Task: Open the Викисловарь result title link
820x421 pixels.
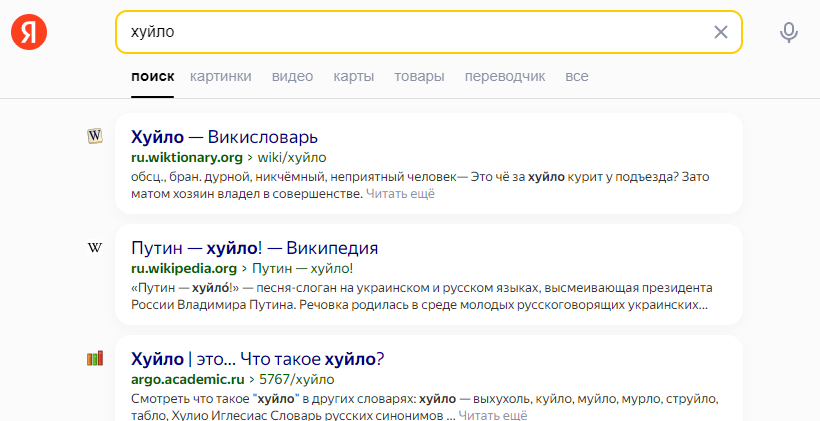Action: [224, 137]
